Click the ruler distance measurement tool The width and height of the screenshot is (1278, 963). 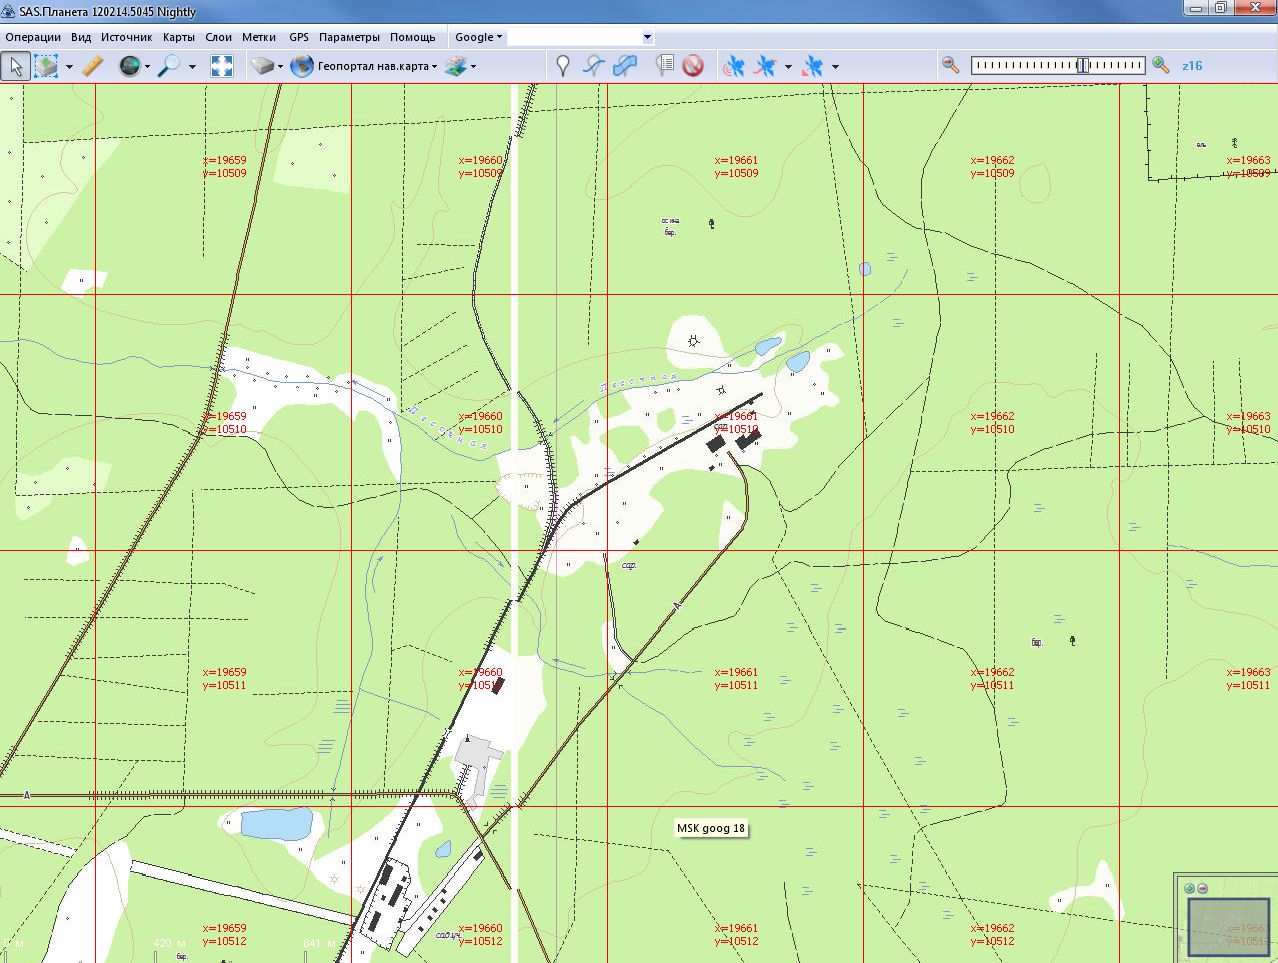pos(92,66)
